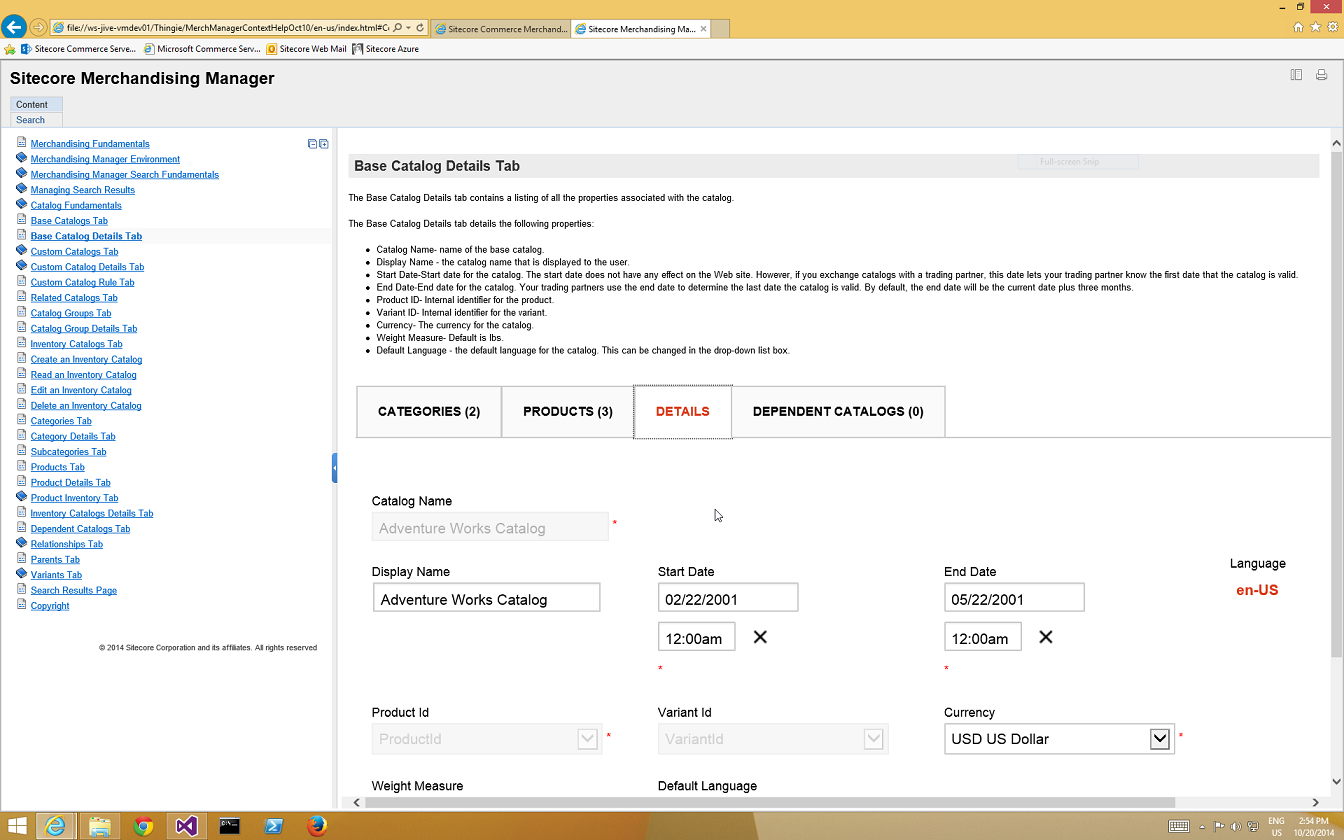1344x840 pixels.
Task: Open Internet Explorer favorites star
Action: tap(1315, 27)
